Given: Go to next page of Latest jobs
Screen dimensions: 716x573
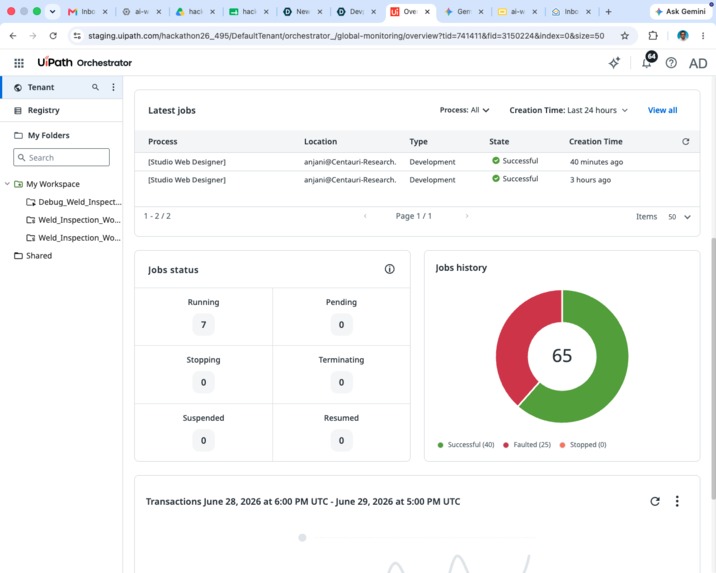Looking at the screenshot, I should (x=467, y=216).
